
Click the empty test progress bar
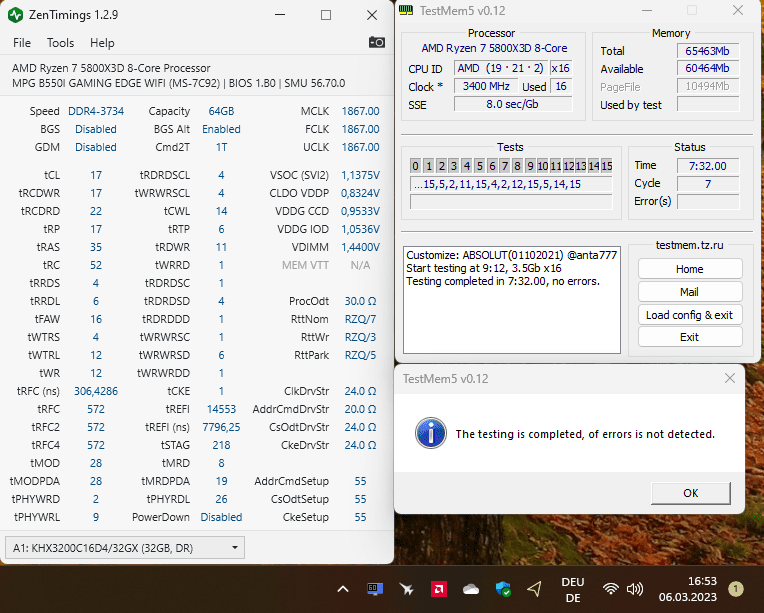pyautogui.click(x=511, y=202)
